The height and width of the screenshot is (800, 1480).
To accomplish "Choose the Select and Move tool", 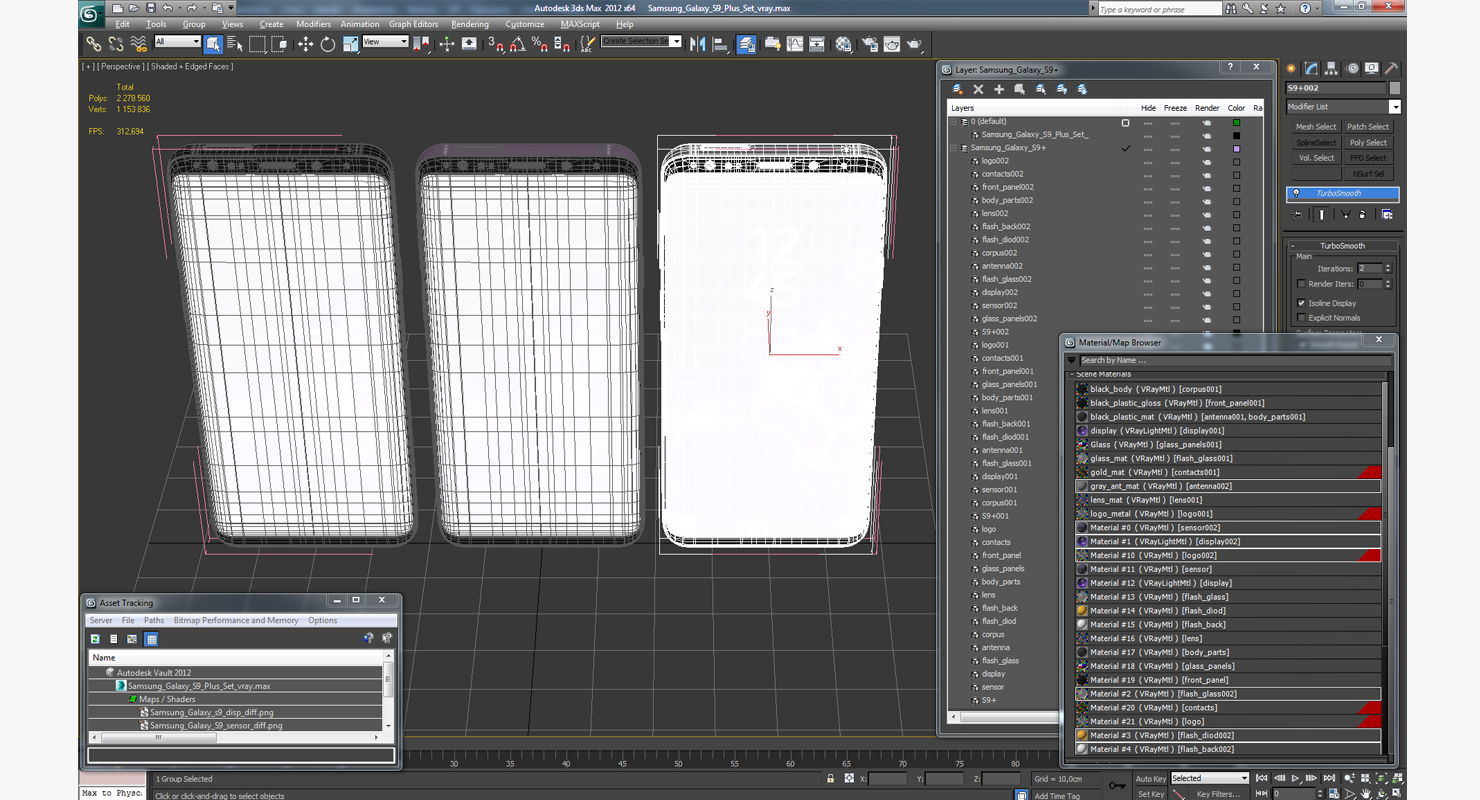I will [305, 44].
